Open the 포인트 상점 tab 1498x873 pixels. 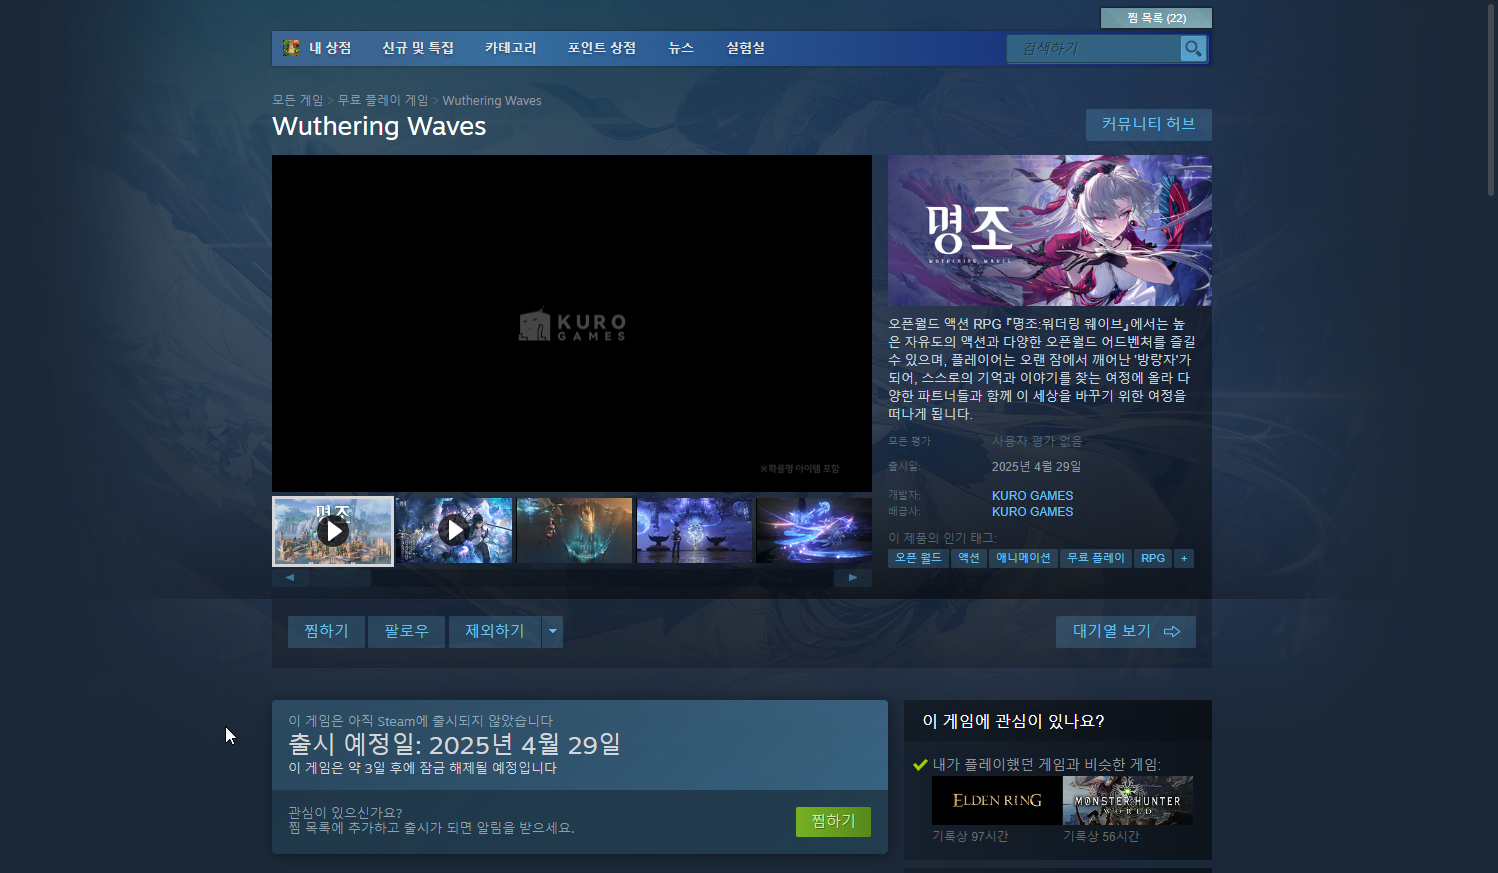click(x=602, y=48)
